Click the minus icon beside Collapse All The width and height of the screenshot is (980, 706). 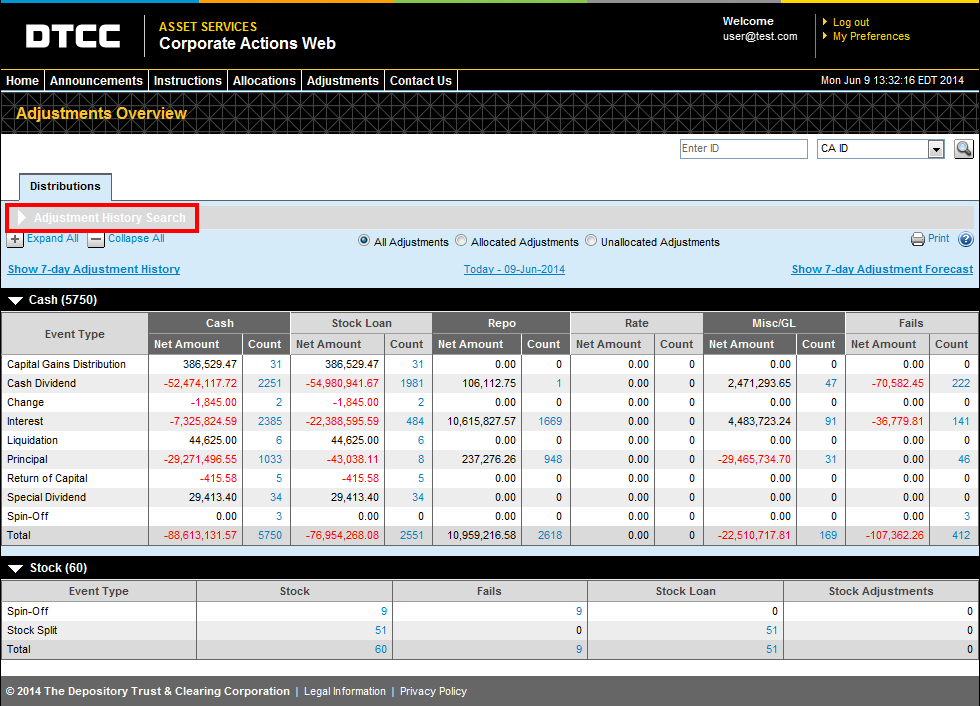(96, 239)
